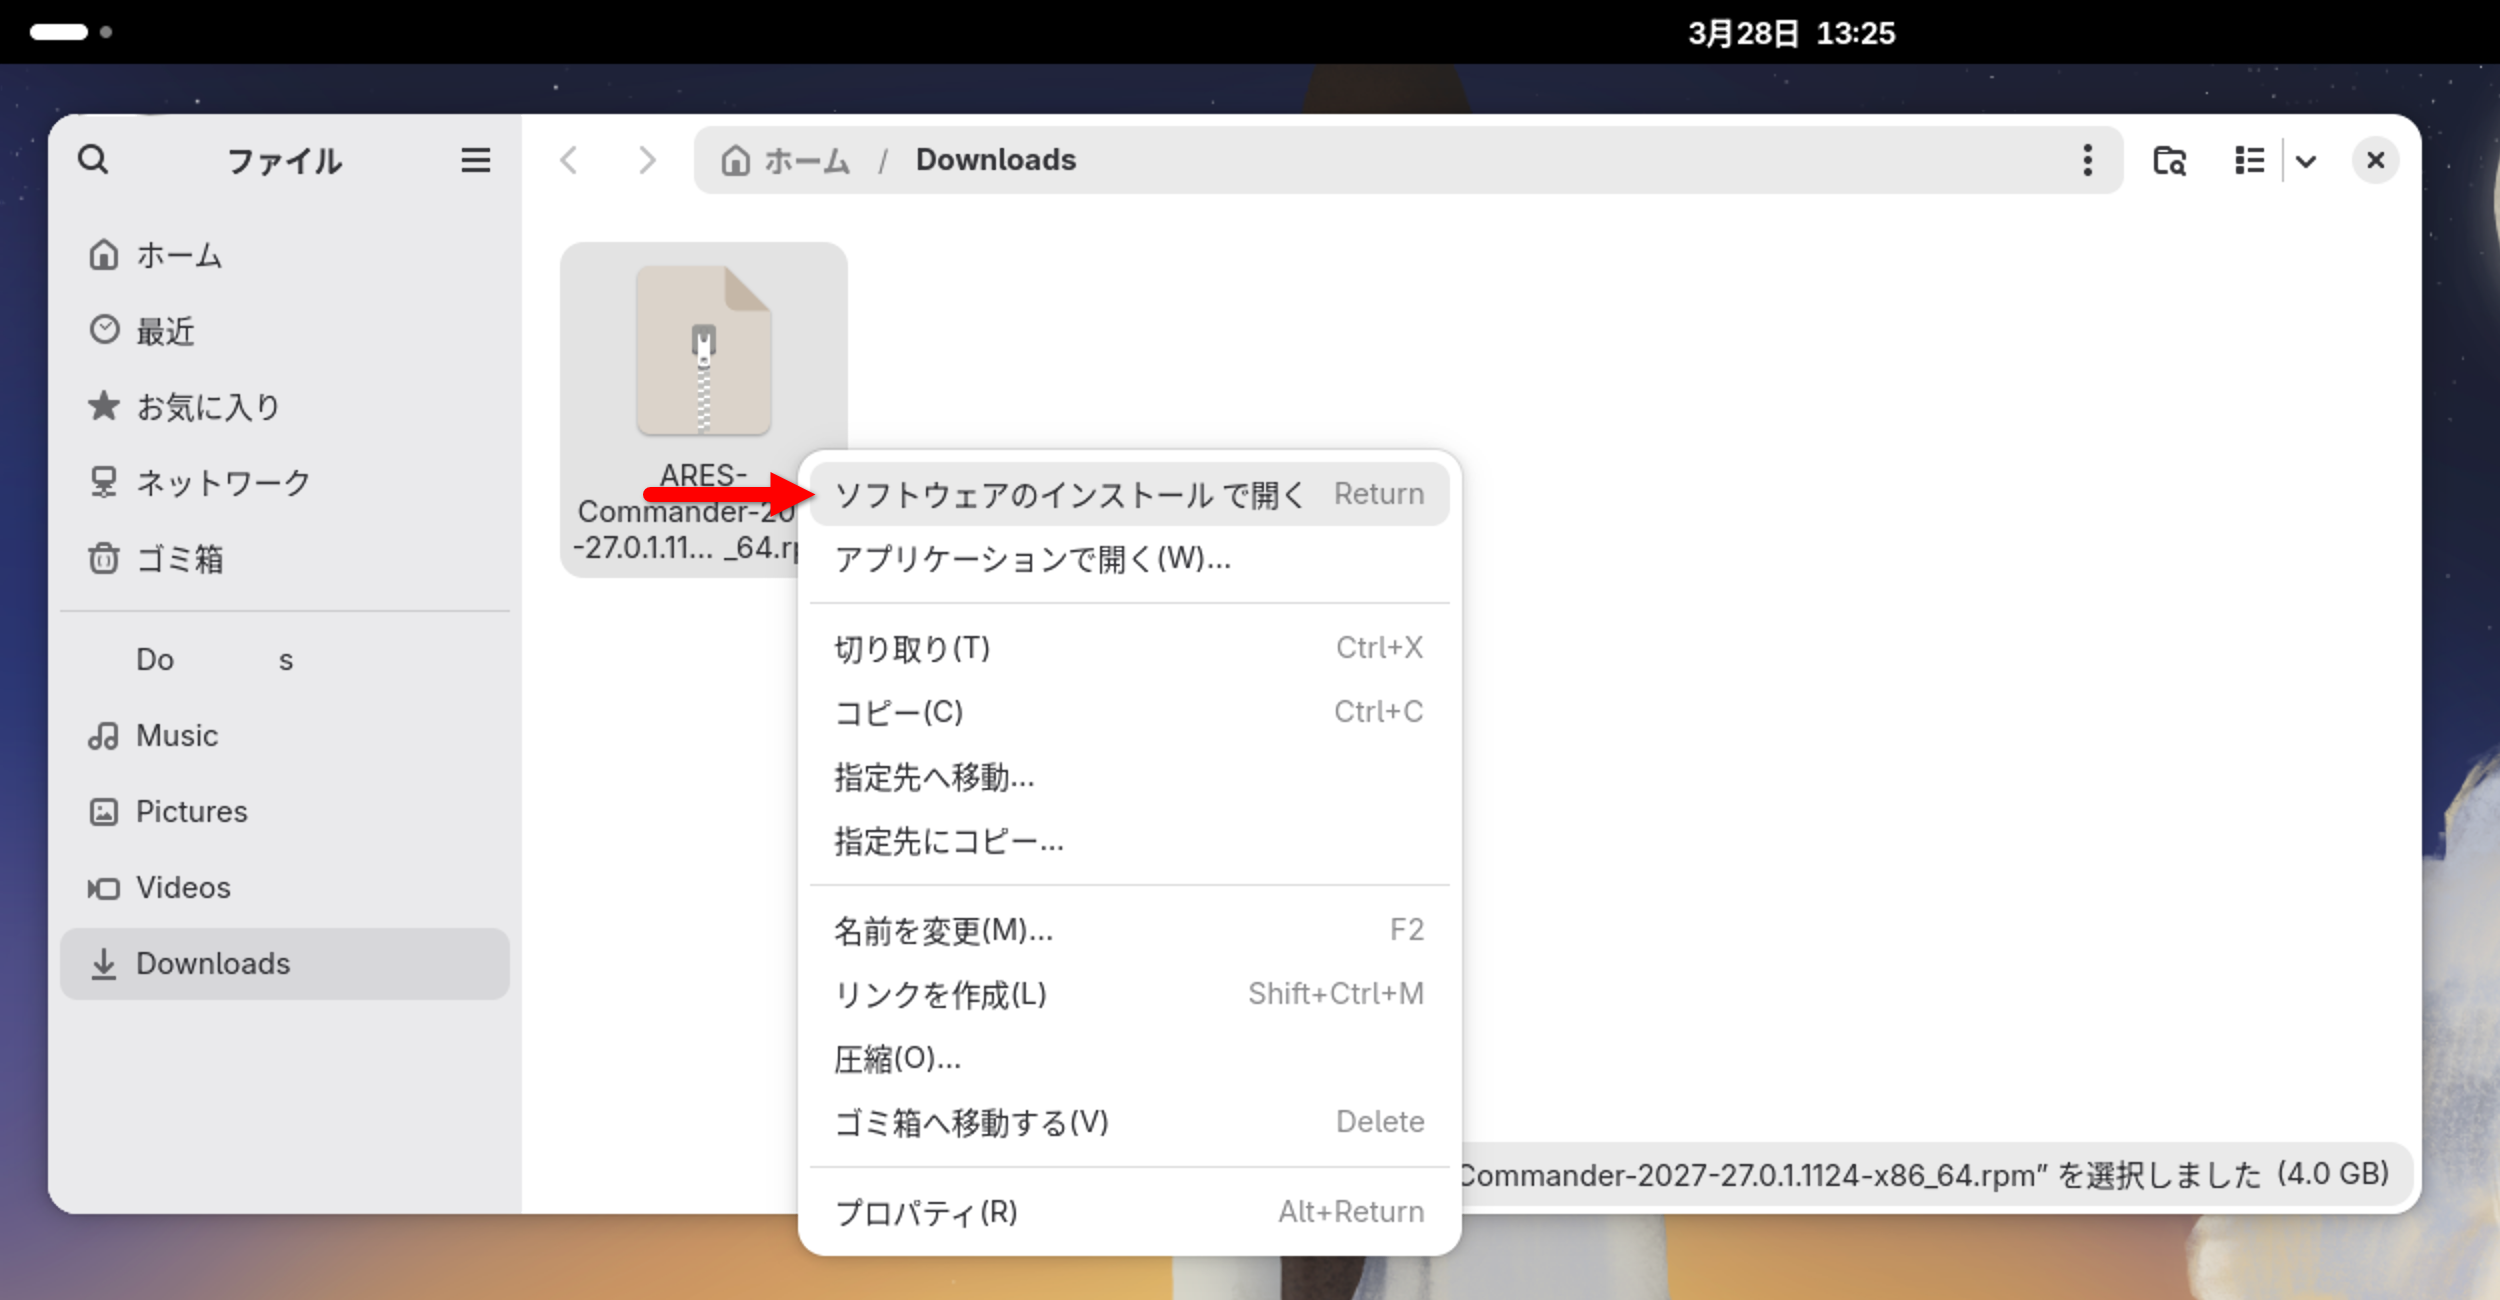The height and width of the screenshot is (1300, 2500).
Task: Switch to list view layout
Action: click(2247, 160)
